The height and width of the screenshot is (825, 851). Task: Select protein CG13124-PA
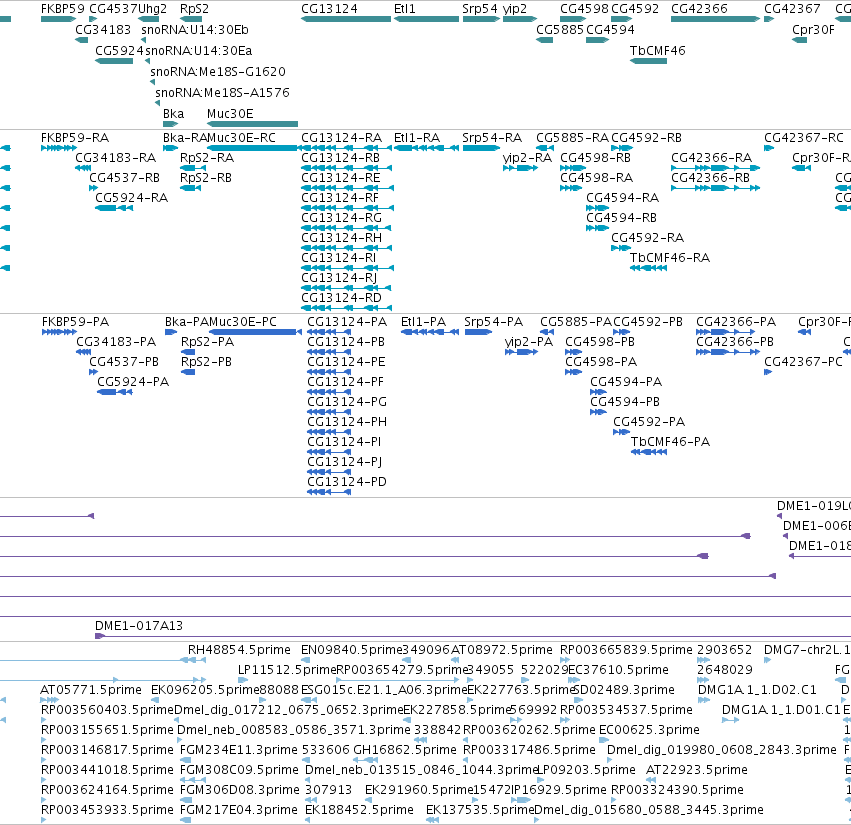click(347, 322)
